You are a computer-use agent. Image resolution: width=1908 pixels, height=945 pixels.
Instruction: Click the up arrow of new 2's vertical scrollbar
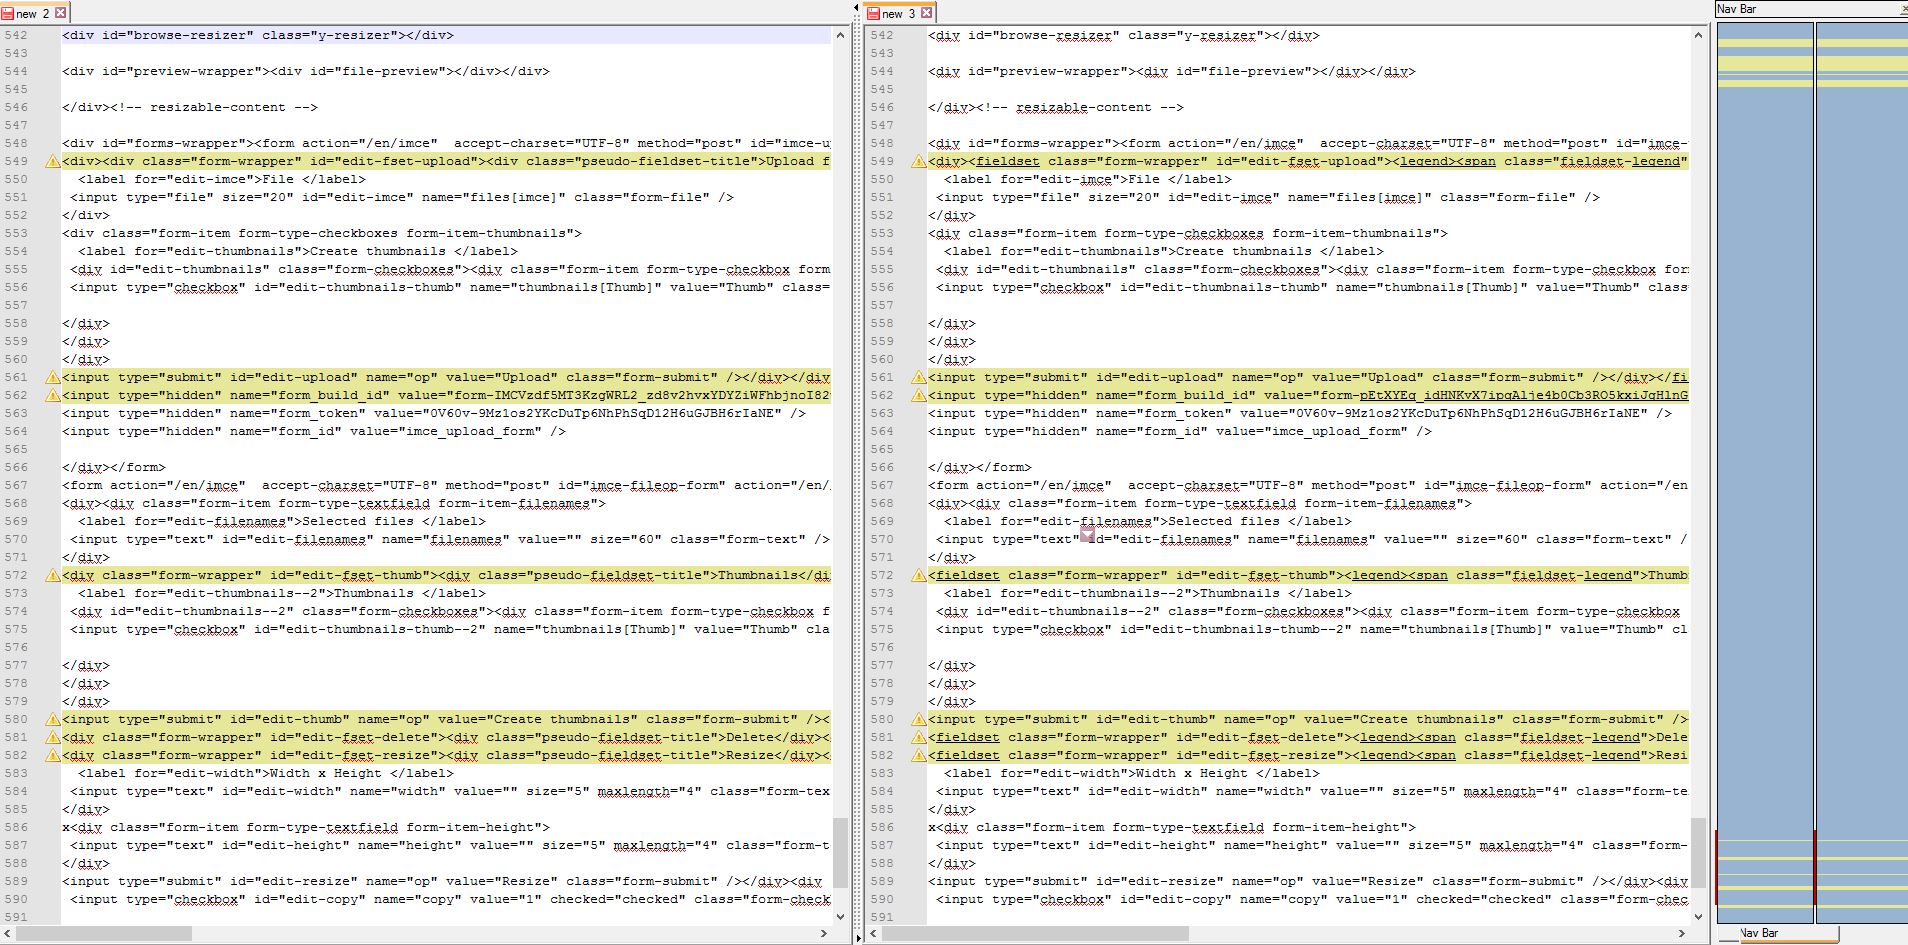tap(840, 35)
